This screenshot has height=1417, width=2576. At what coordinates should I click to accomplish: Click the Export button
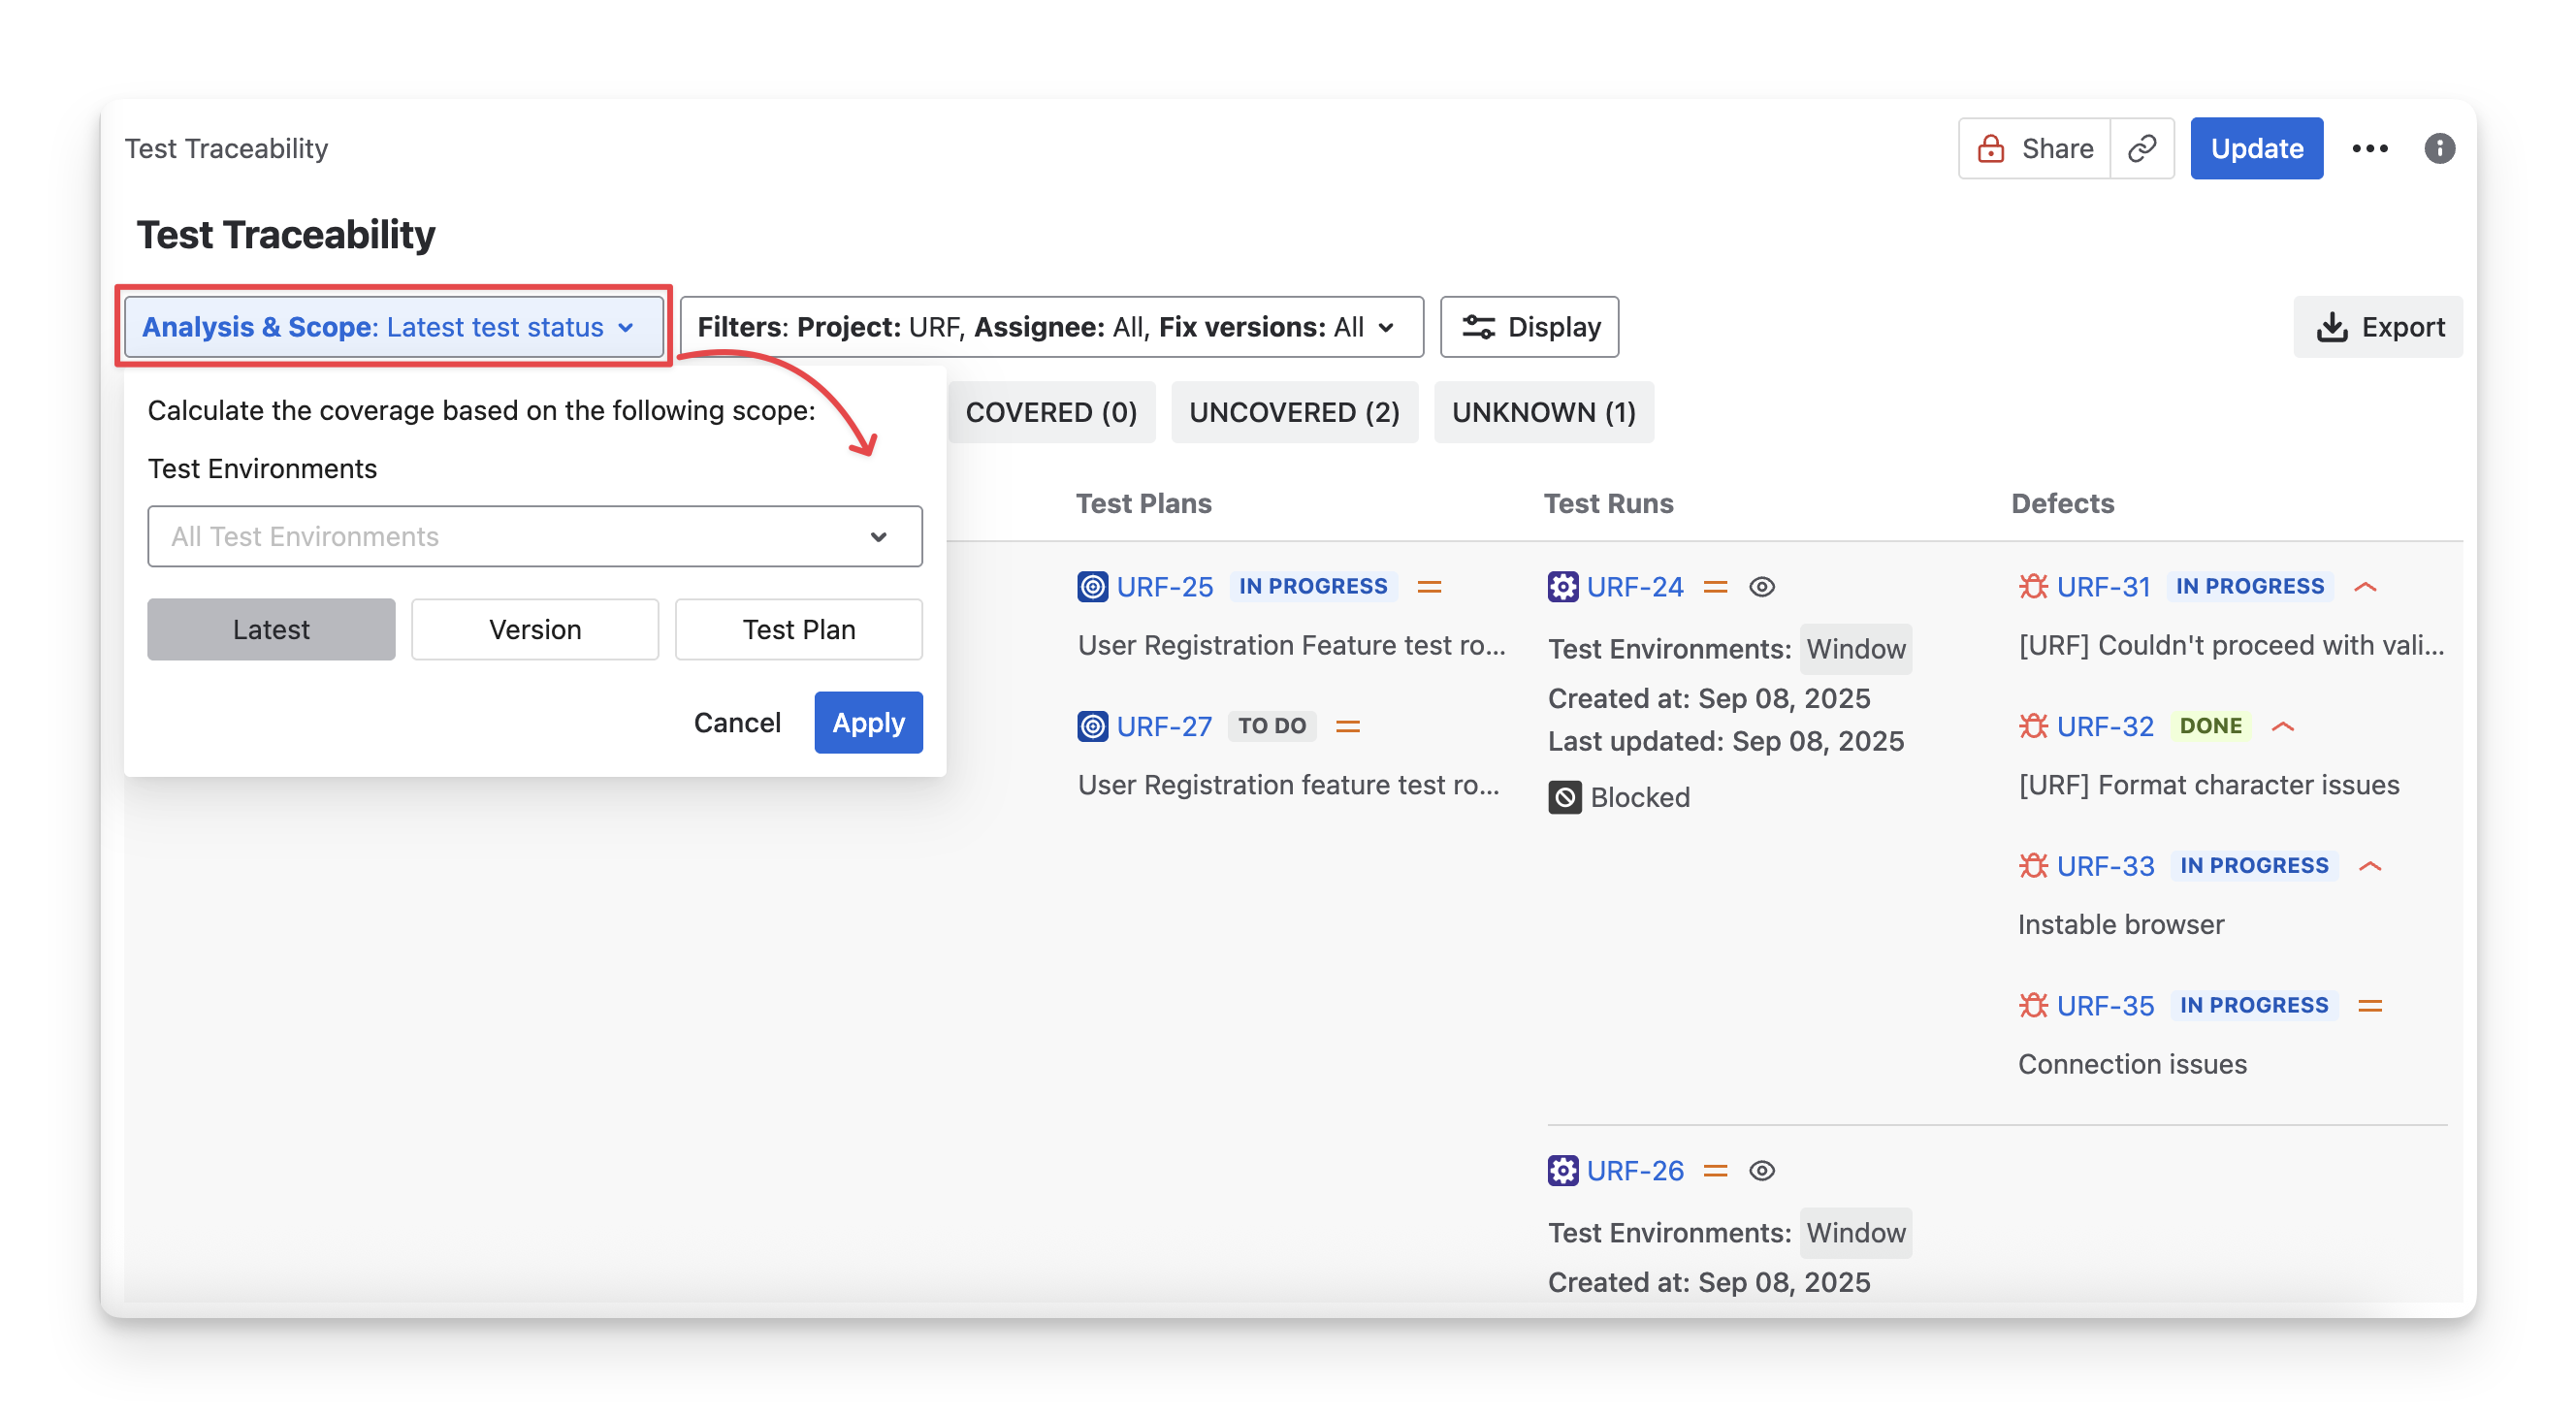(2380, 327)
